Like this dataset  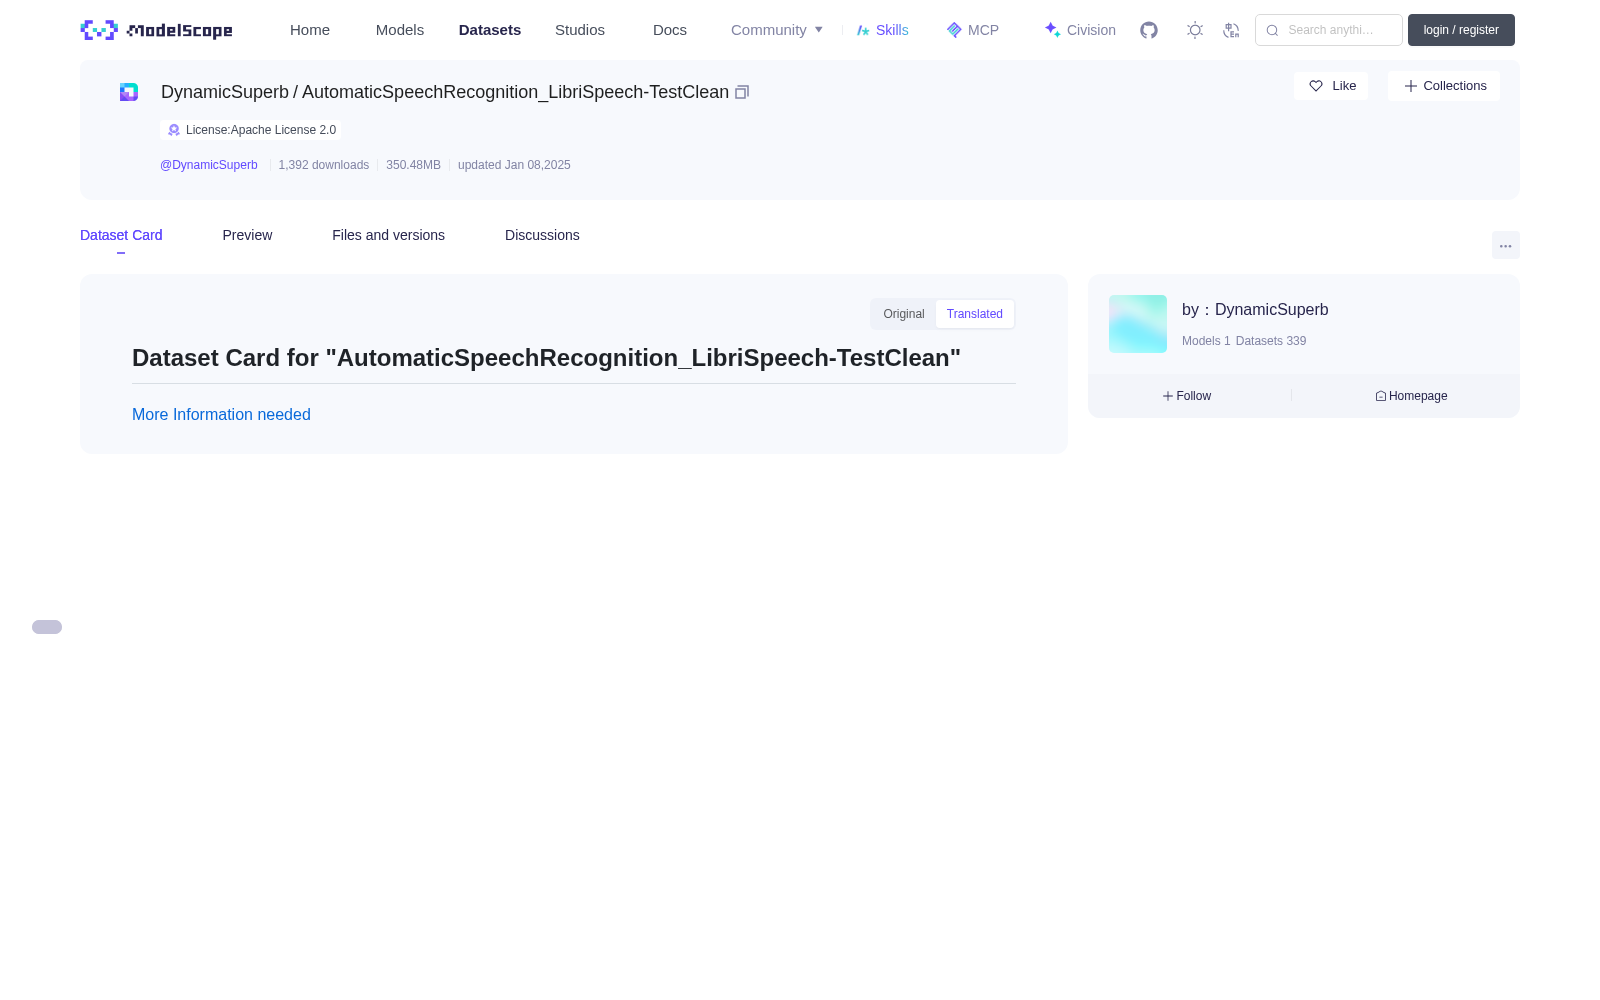pos(1331,86)
